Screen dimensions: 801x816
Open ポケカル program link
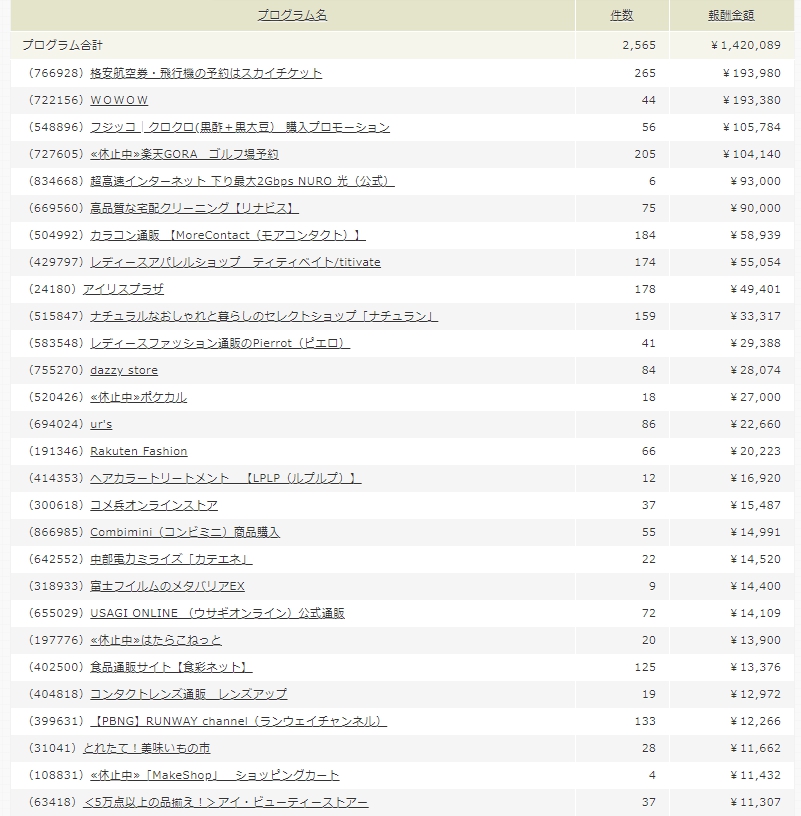pyautogui.click(x=138, y=398)
